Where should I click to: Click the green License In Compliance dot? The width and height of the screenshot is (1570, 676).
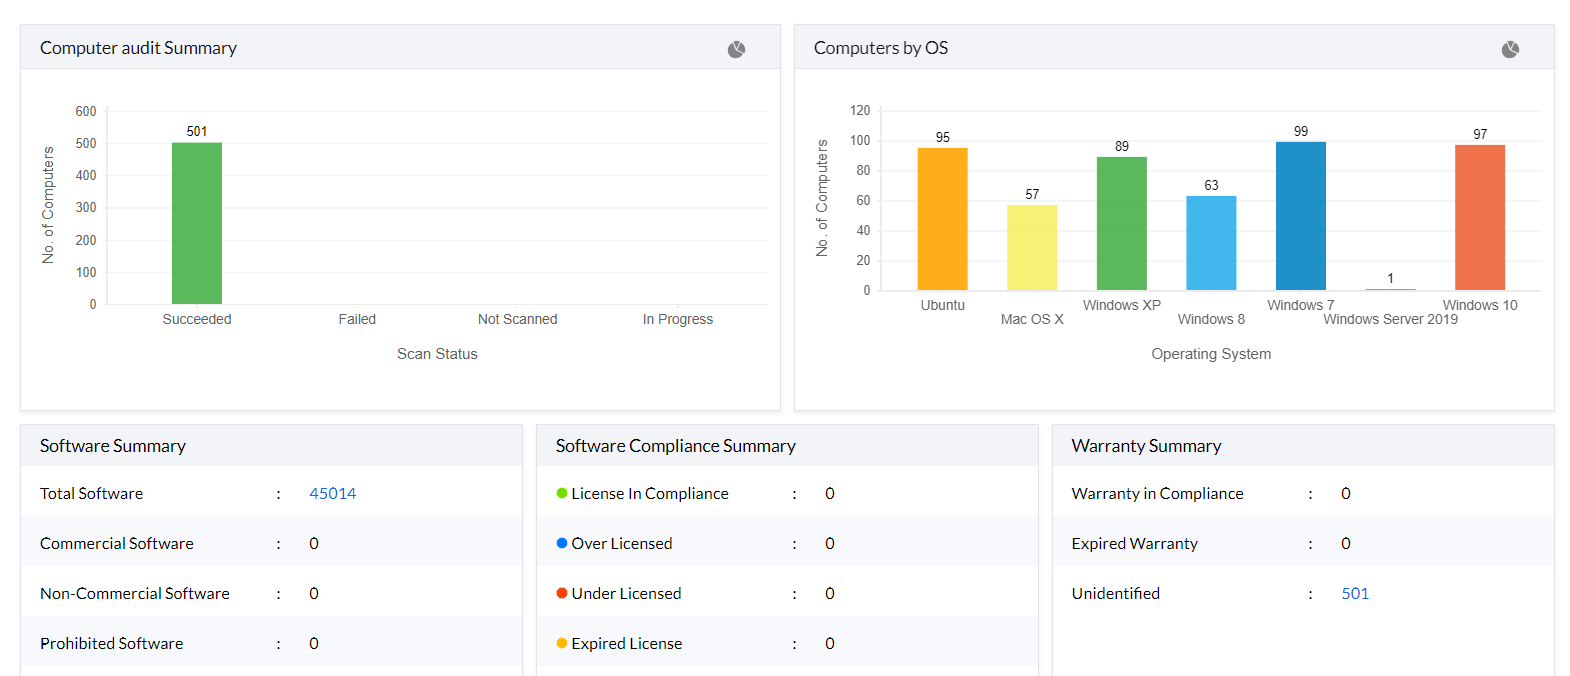click(x=562, y=493)
